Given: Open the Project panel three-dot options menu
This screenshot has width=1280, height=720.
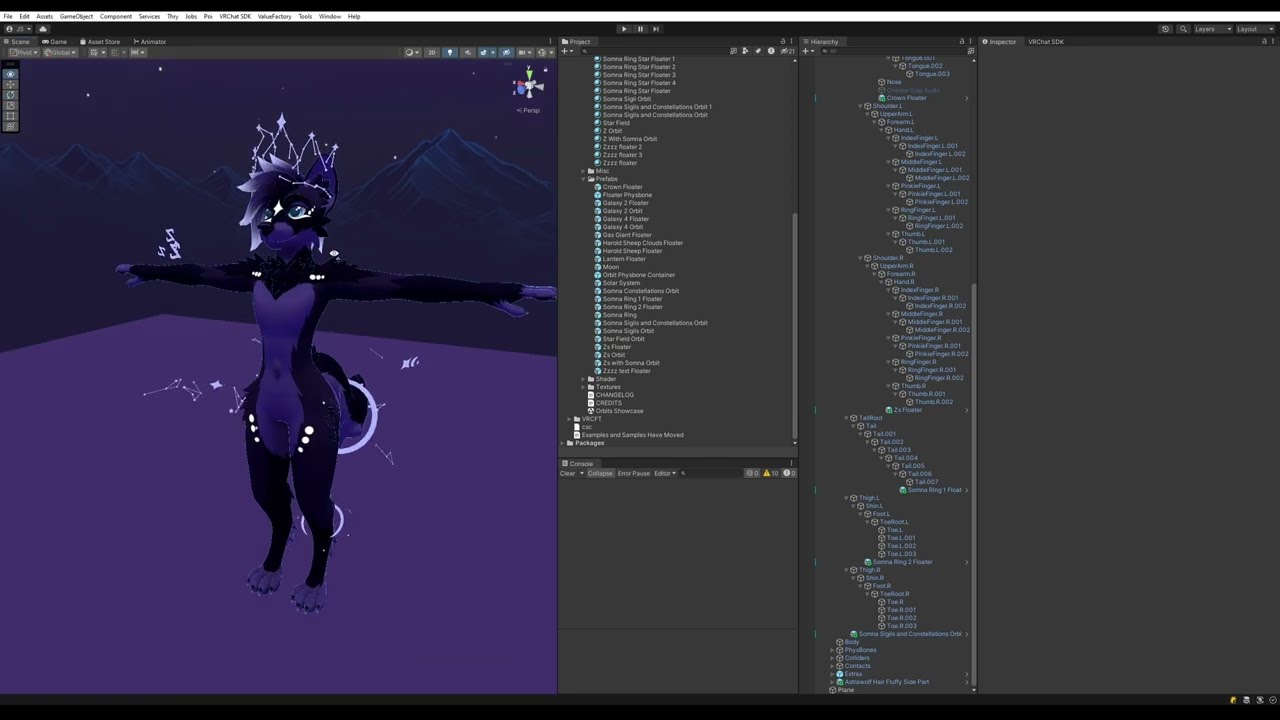Looking at the screenshot, I should click(x=793, y=42).
